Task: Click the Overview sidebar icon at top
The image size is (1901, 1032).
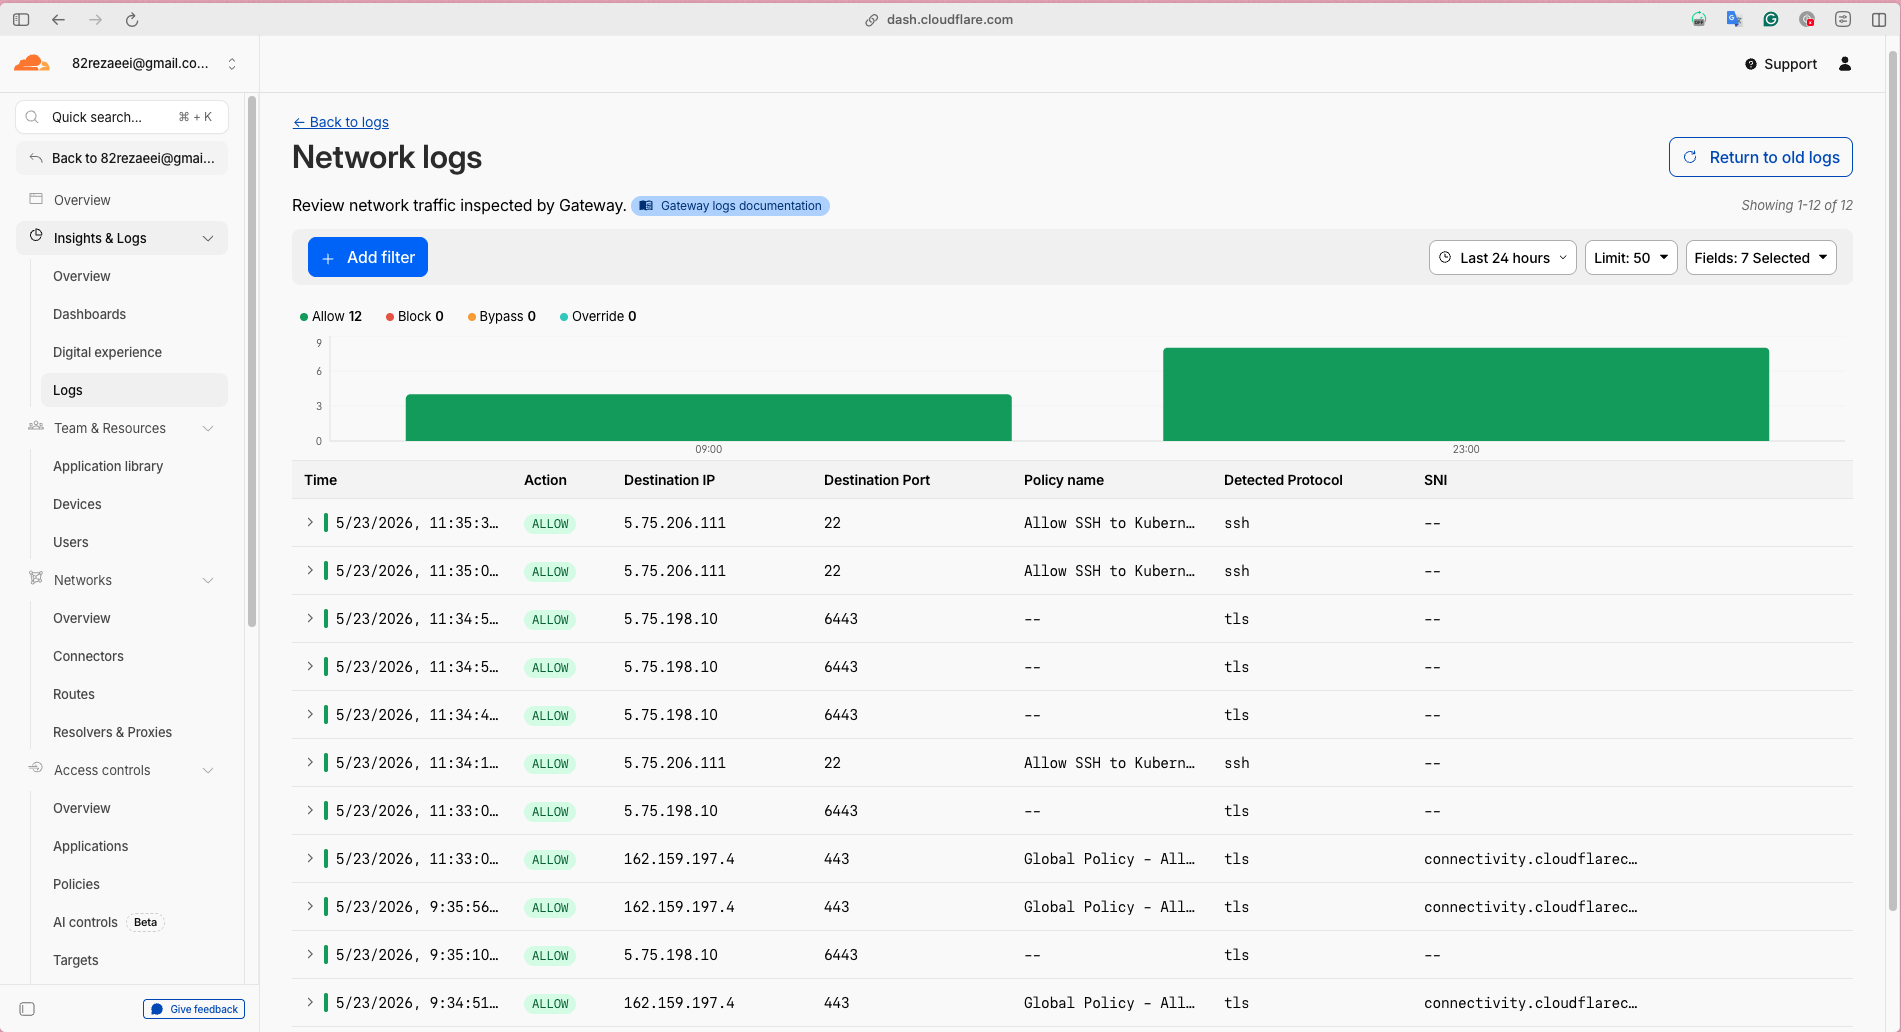Action: click(36, 199)
